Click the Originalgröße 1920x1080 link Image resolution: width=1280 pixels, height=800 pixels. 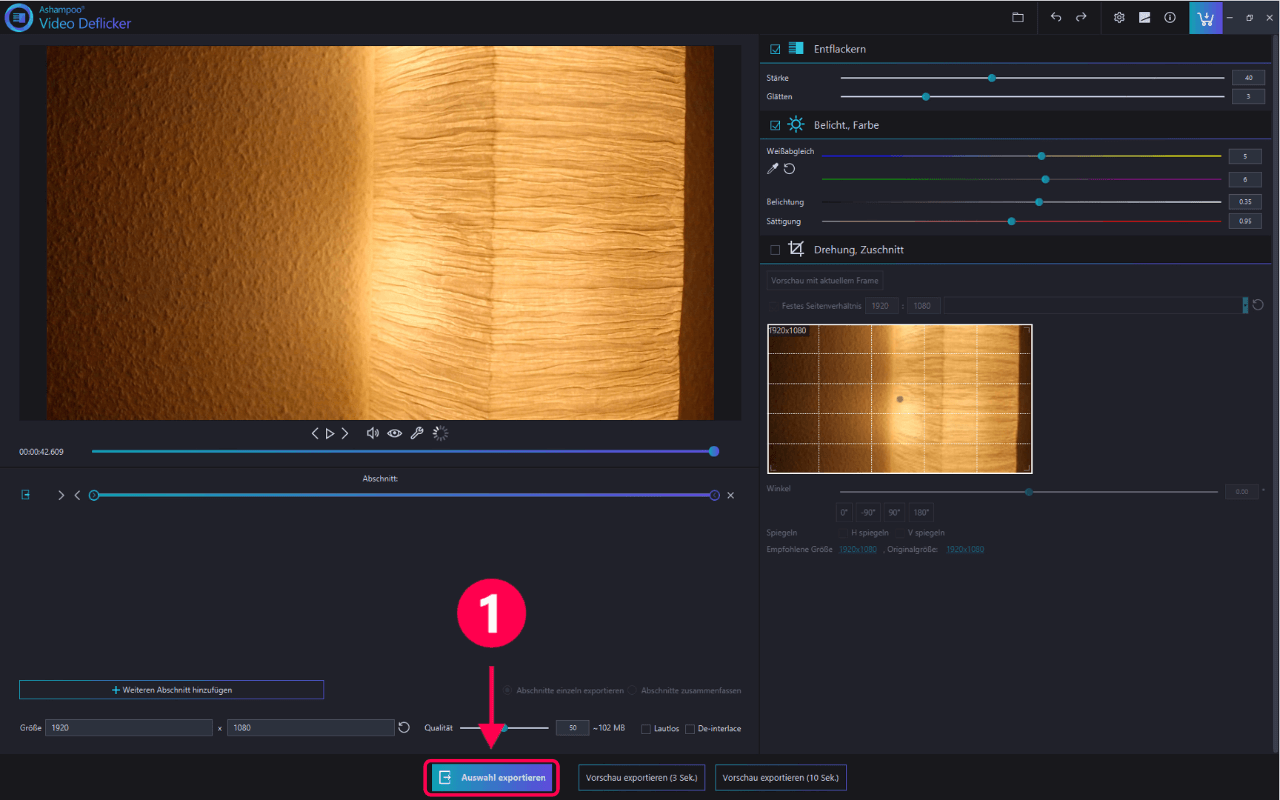point(965,549)
